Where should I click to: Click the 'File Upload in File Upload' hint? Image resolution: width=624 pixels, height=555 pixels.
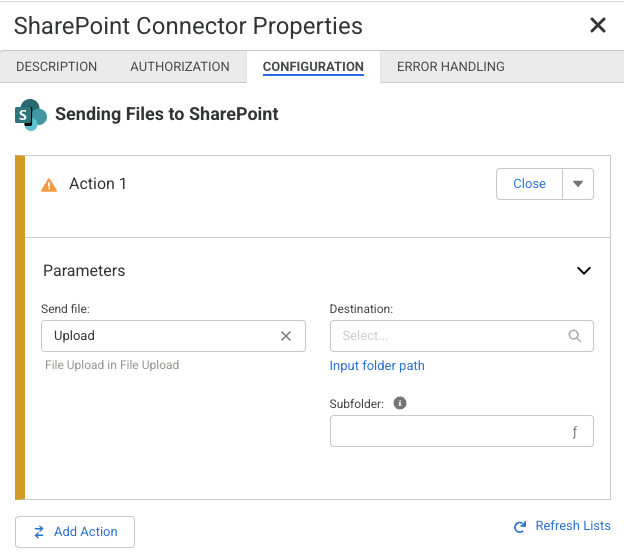112,365
